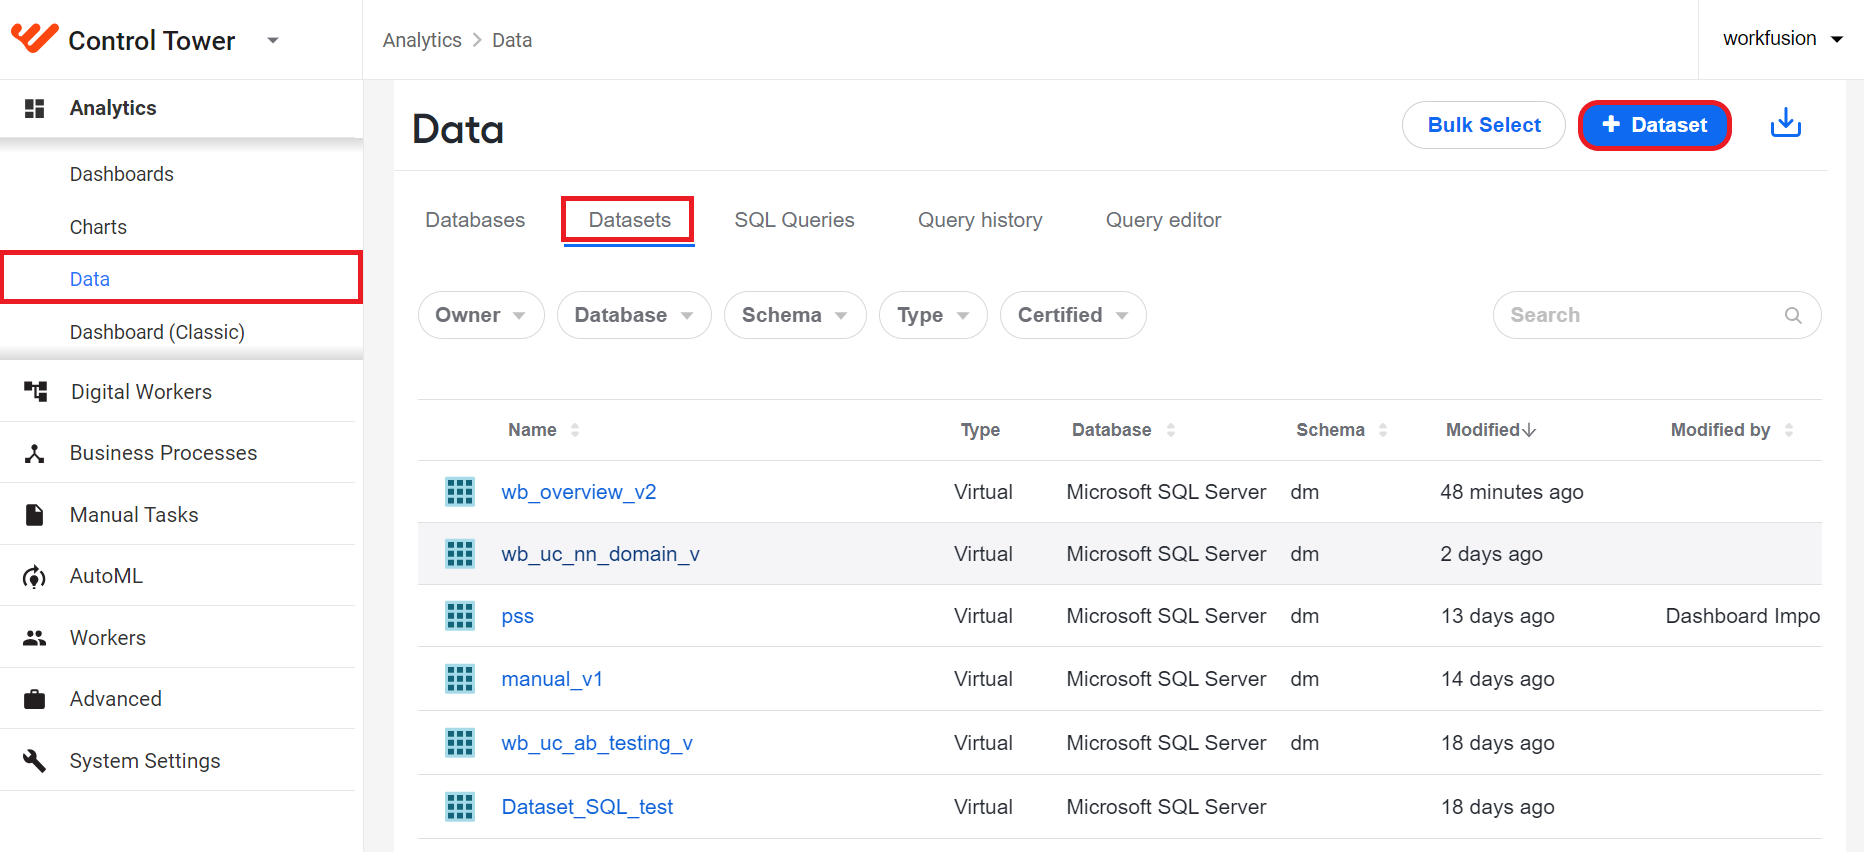Click '48 minutes ago' modified cell

point(1512,492)
